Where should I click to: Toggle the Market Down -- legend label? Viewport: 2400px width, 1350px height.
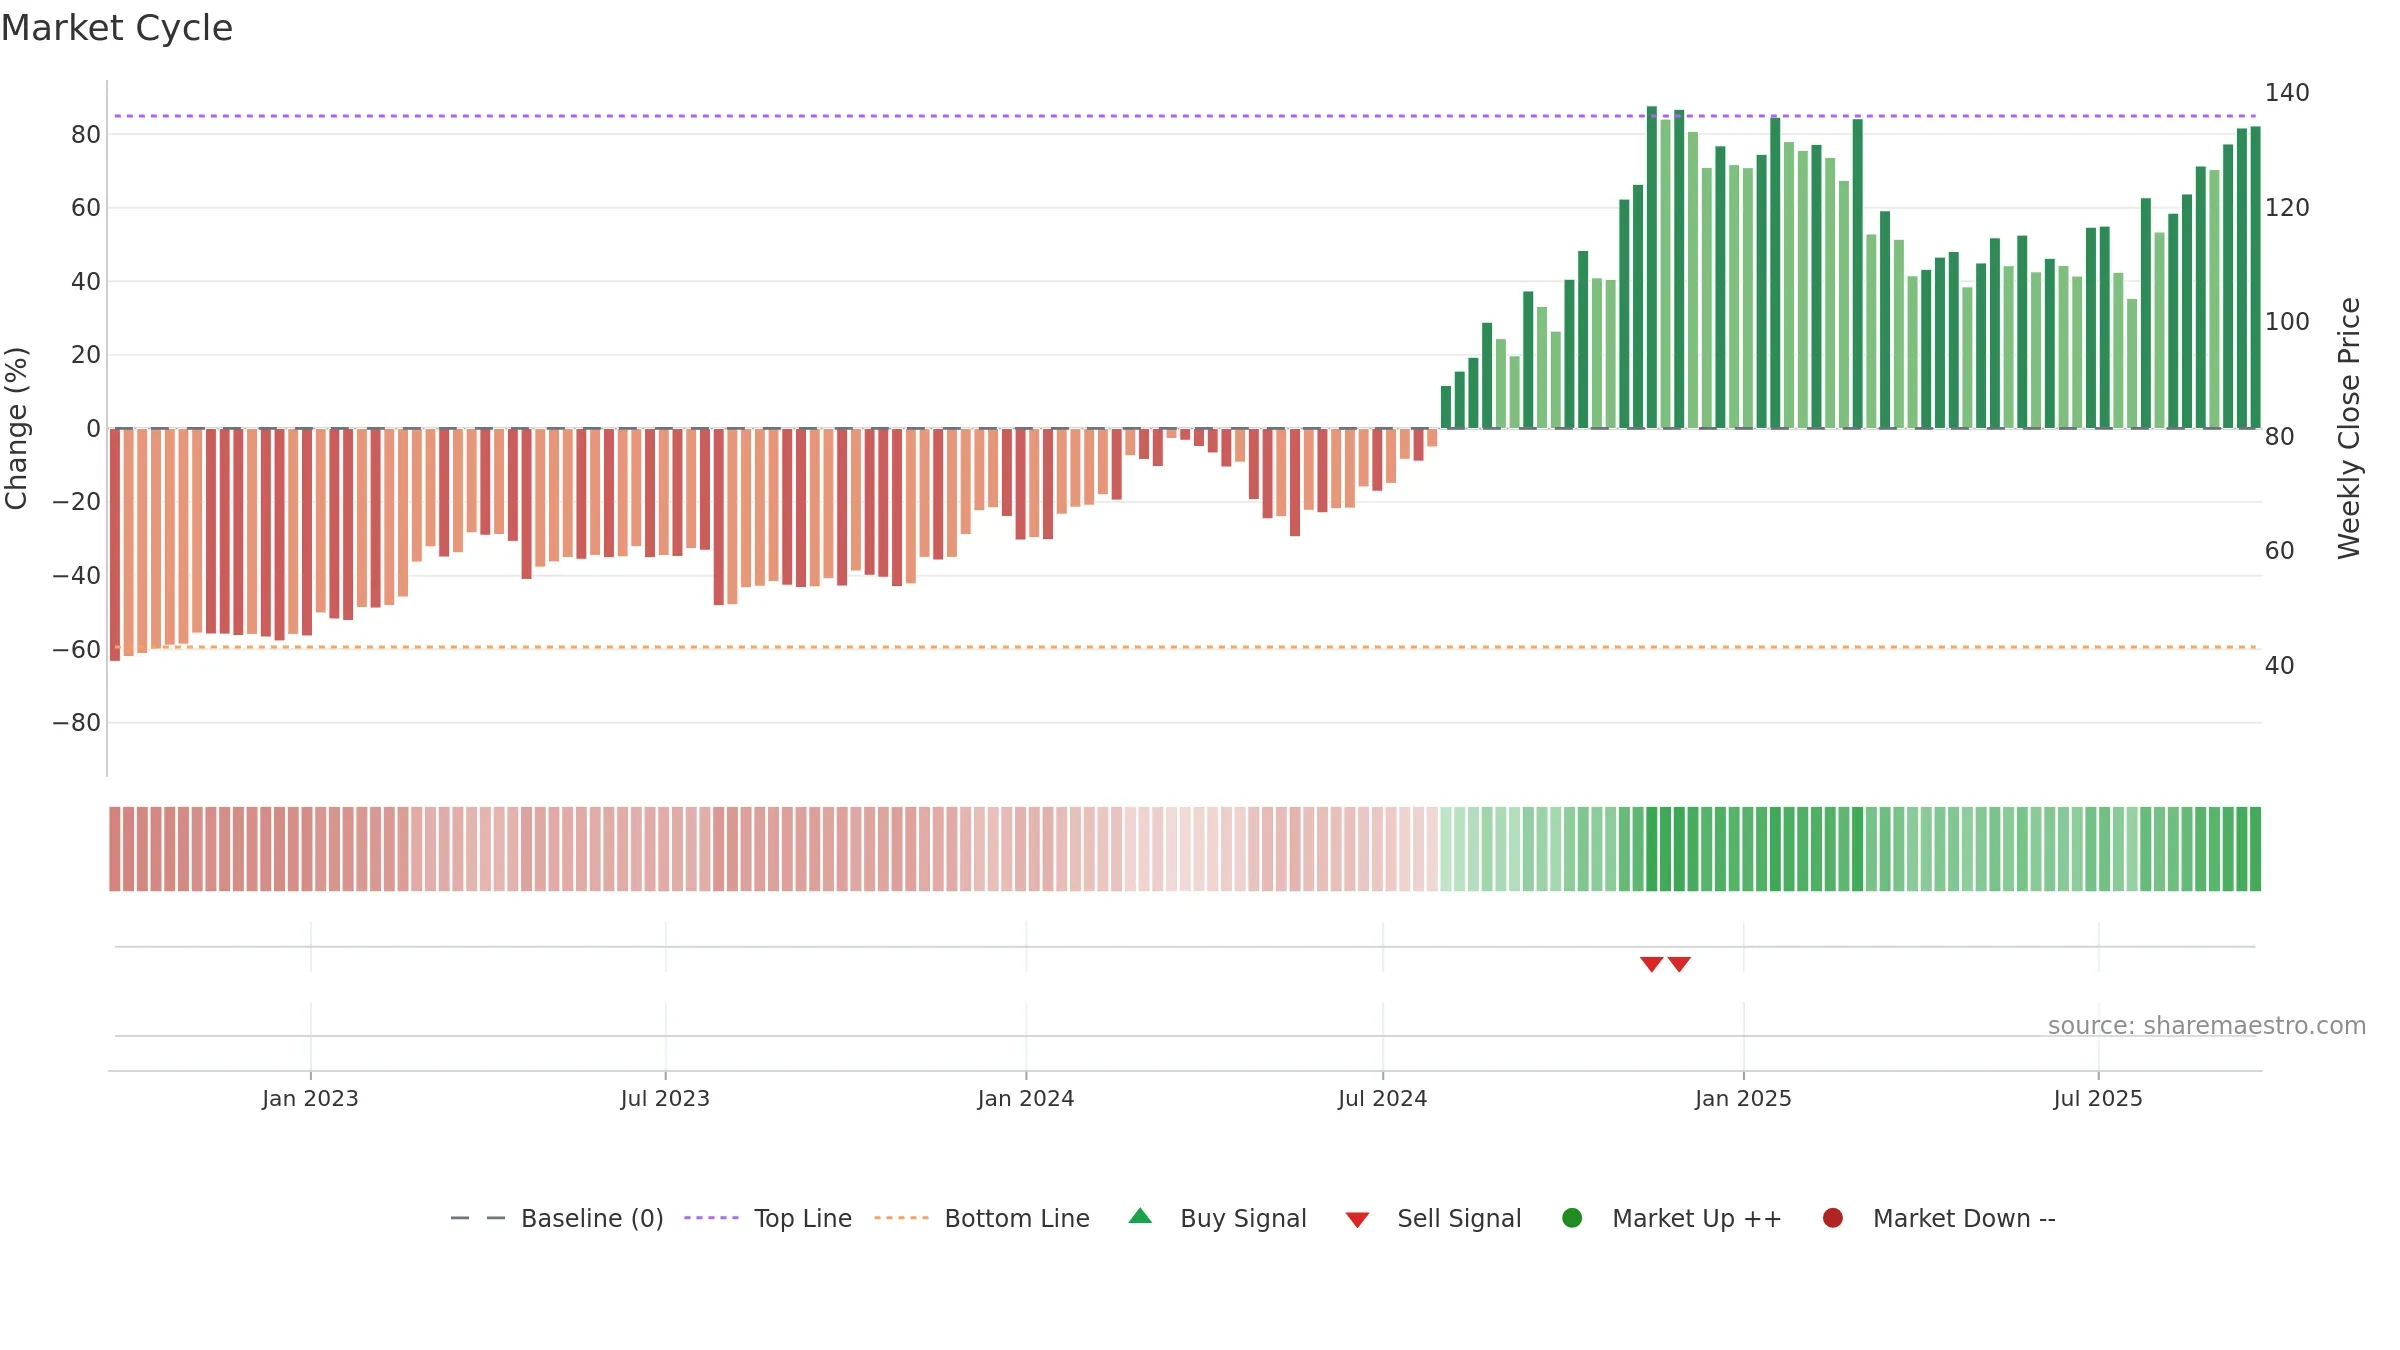1964,1219
